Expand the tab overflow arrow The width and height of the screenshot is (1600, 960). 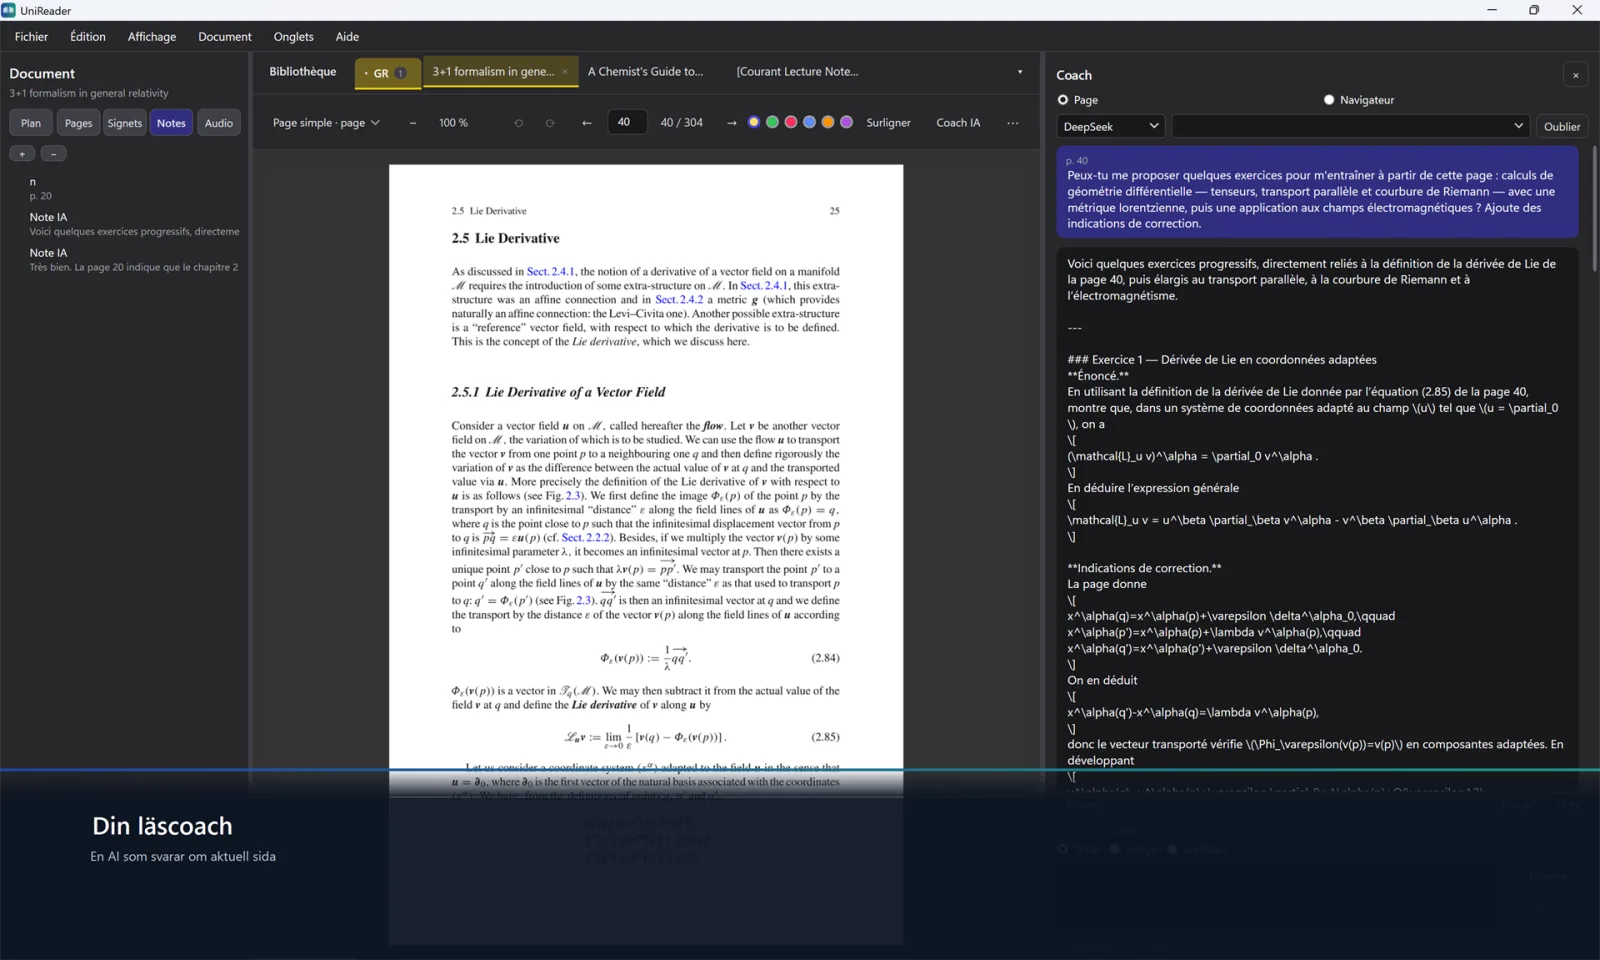(1020, 72)
